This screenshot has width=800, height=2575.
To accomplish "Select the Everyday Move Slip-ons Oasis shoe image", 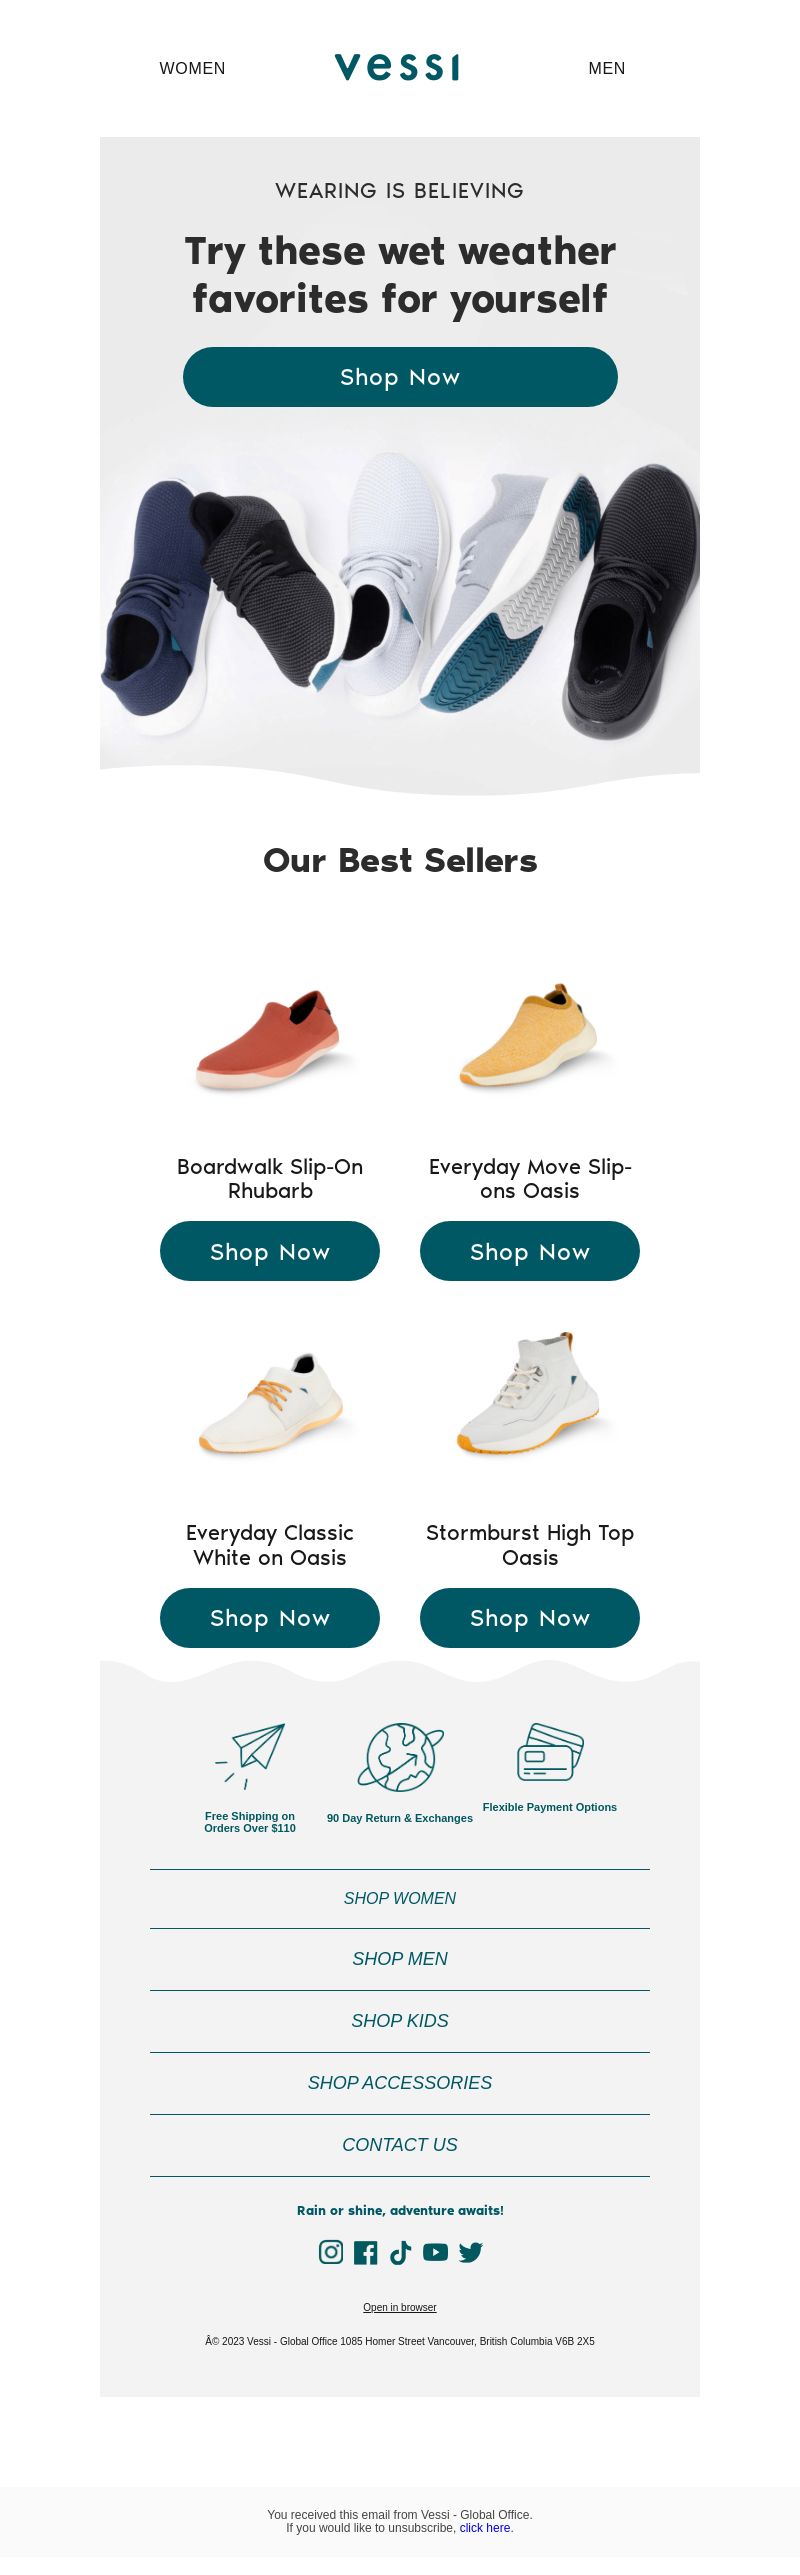I will click(530, 1035).
